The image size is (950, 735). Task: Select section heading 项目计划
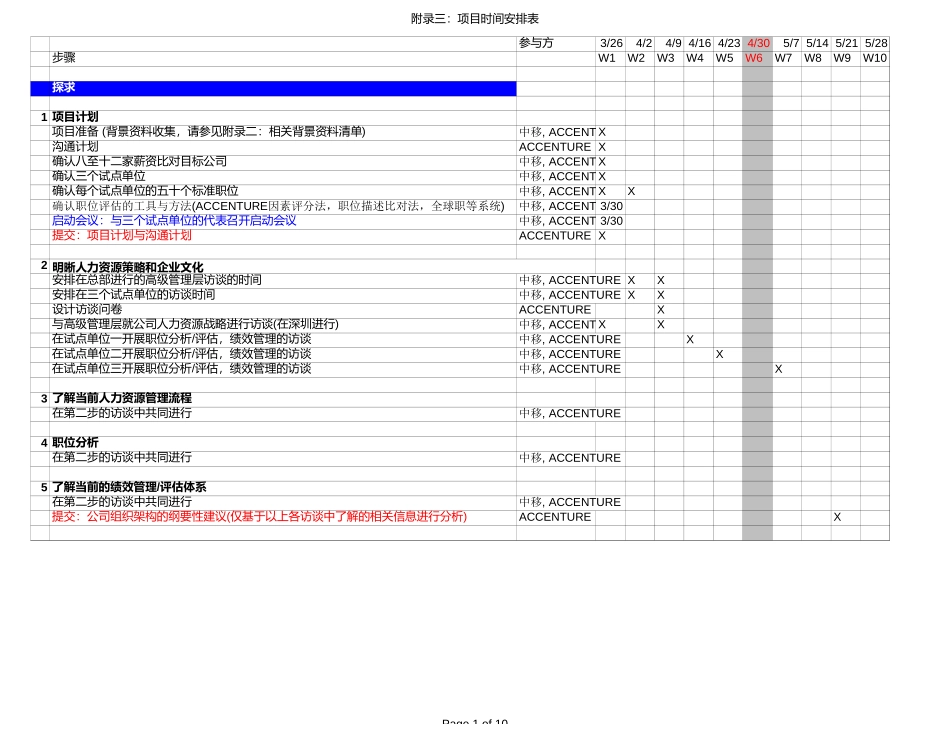tap(75, 117)
